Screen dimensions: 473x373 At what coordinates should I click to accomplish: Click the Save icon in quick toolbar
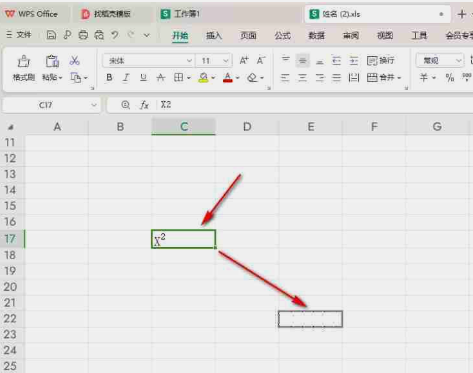pos(51,35)
